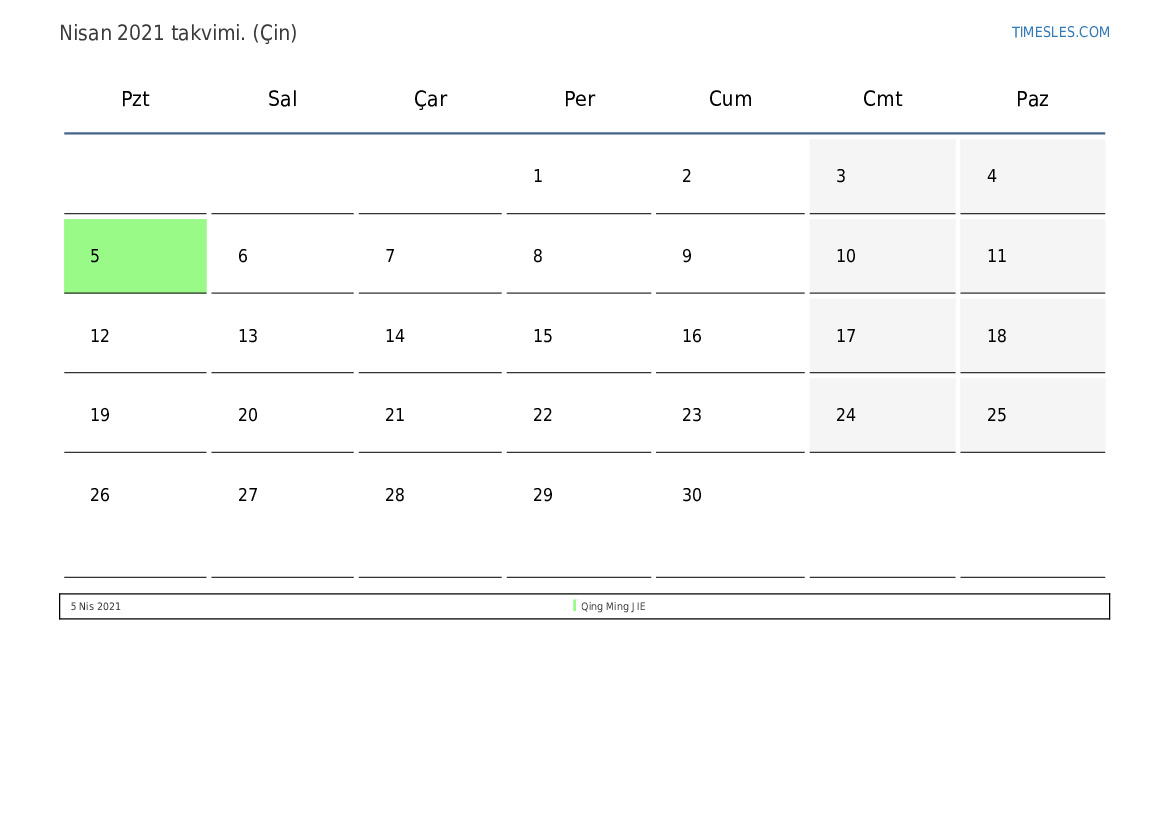Image resolution: width=1169 pixels, height=827 pixels.
Task: Select date 1 in the calendar
Action: pos(538,176)
